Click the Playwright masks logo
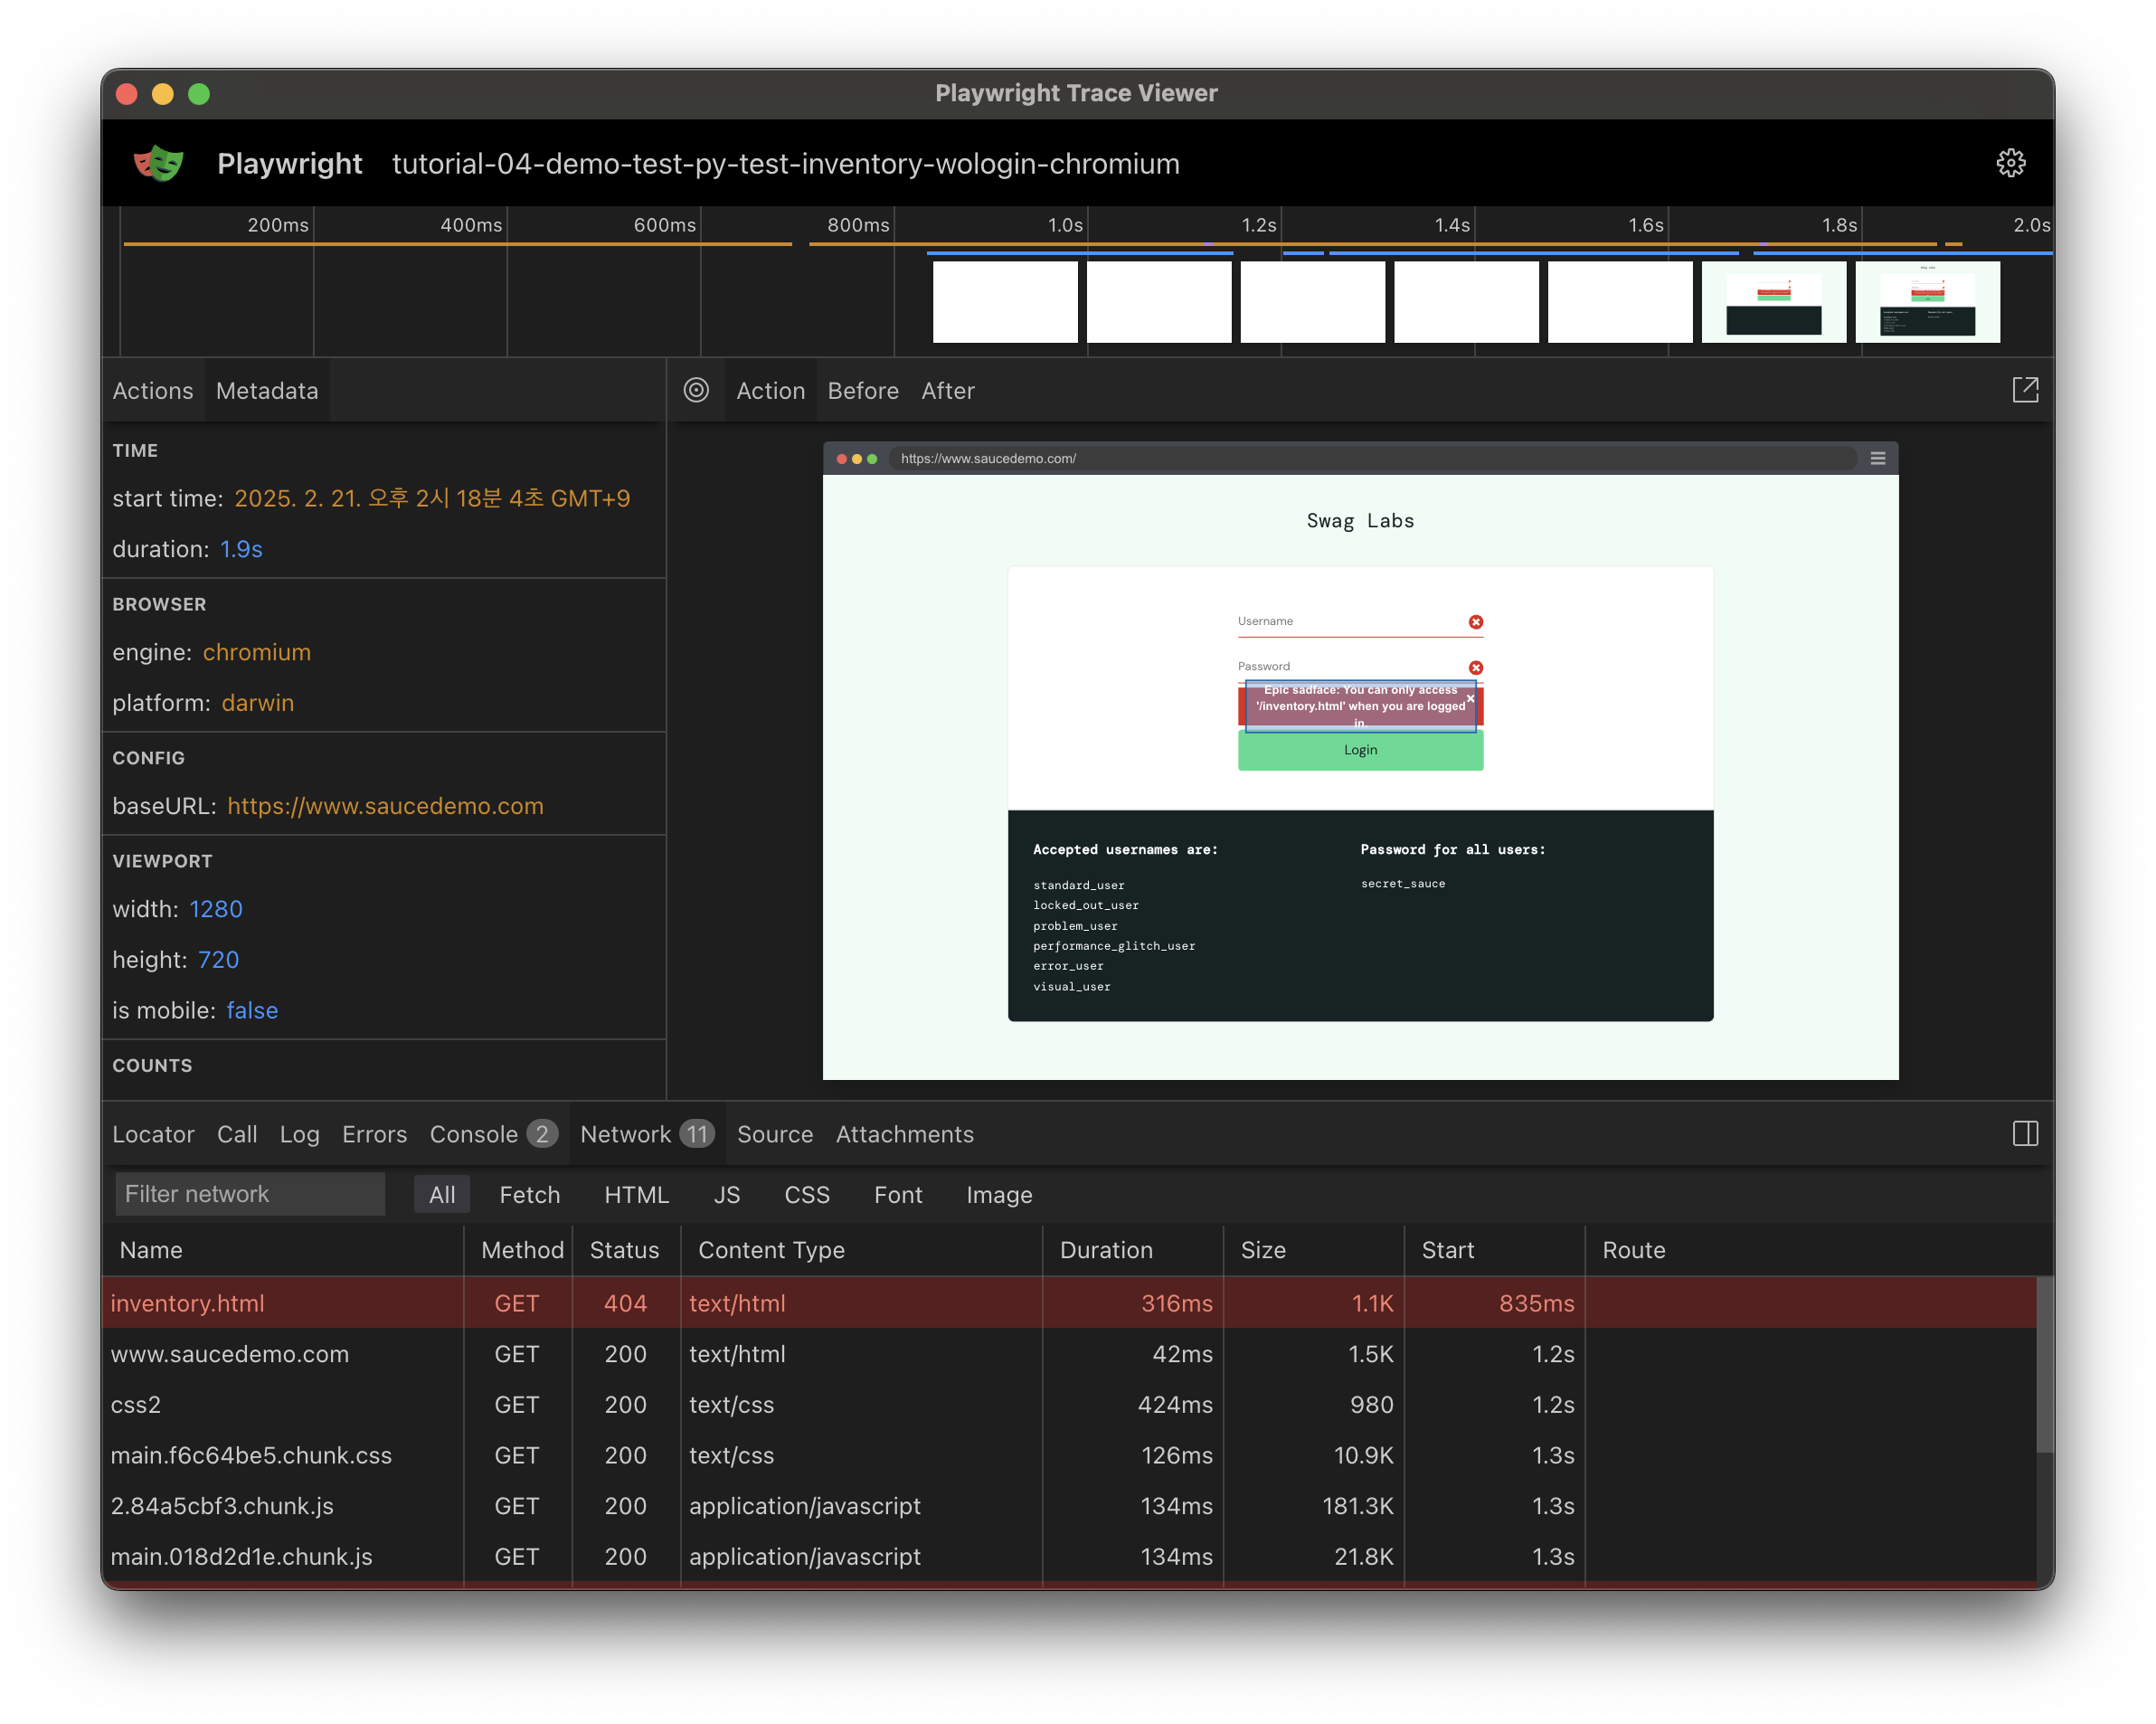The image size is (2156, 1724). [159, 163]
